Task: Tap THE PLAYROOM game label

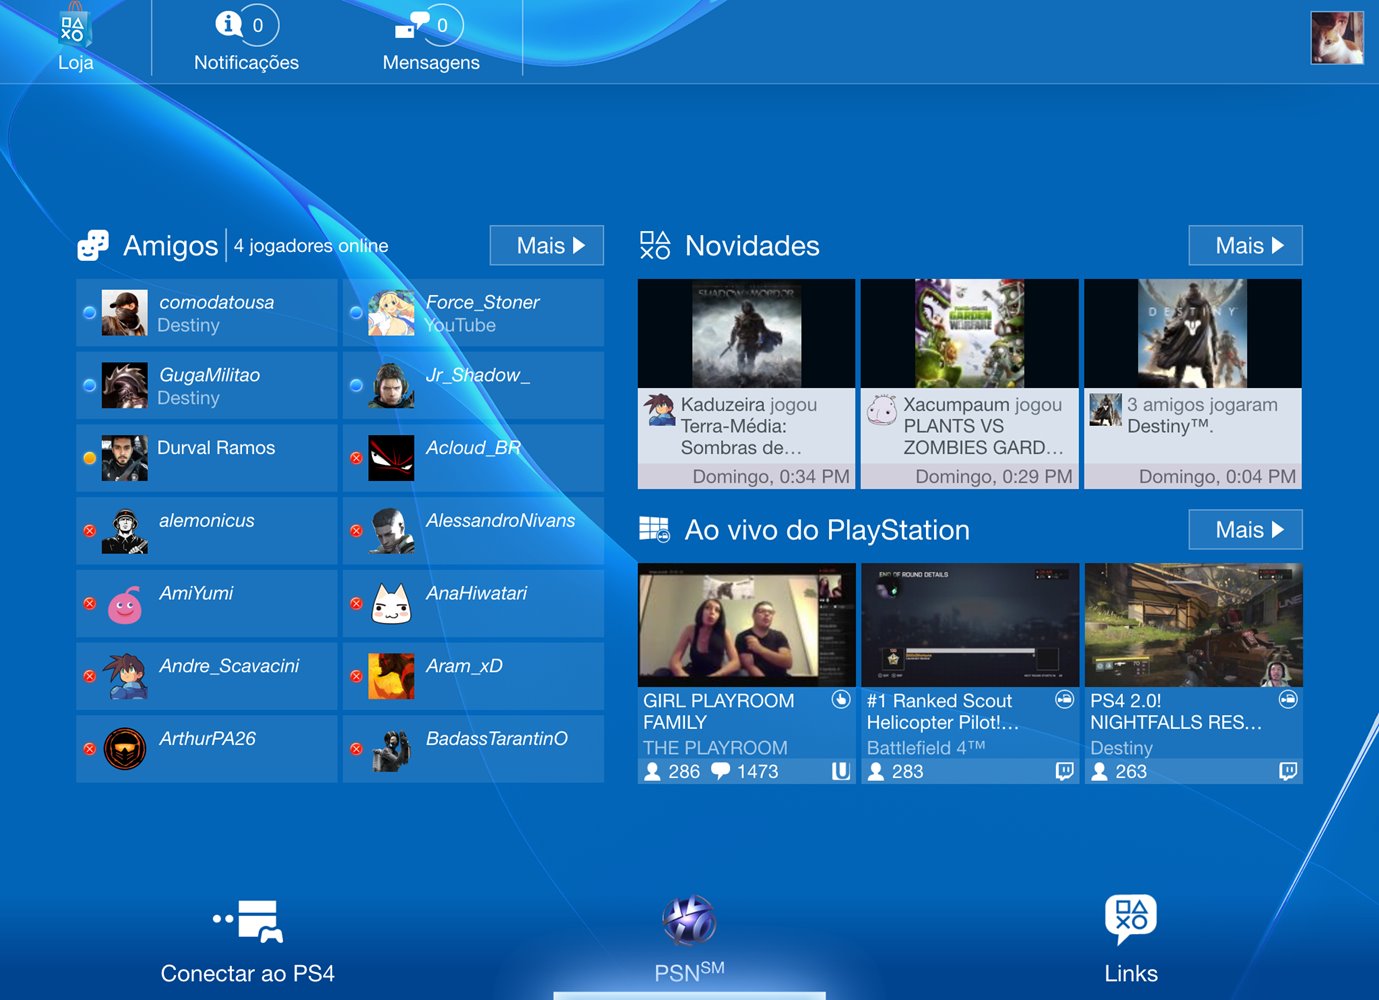Action: [x=715, y=748]
